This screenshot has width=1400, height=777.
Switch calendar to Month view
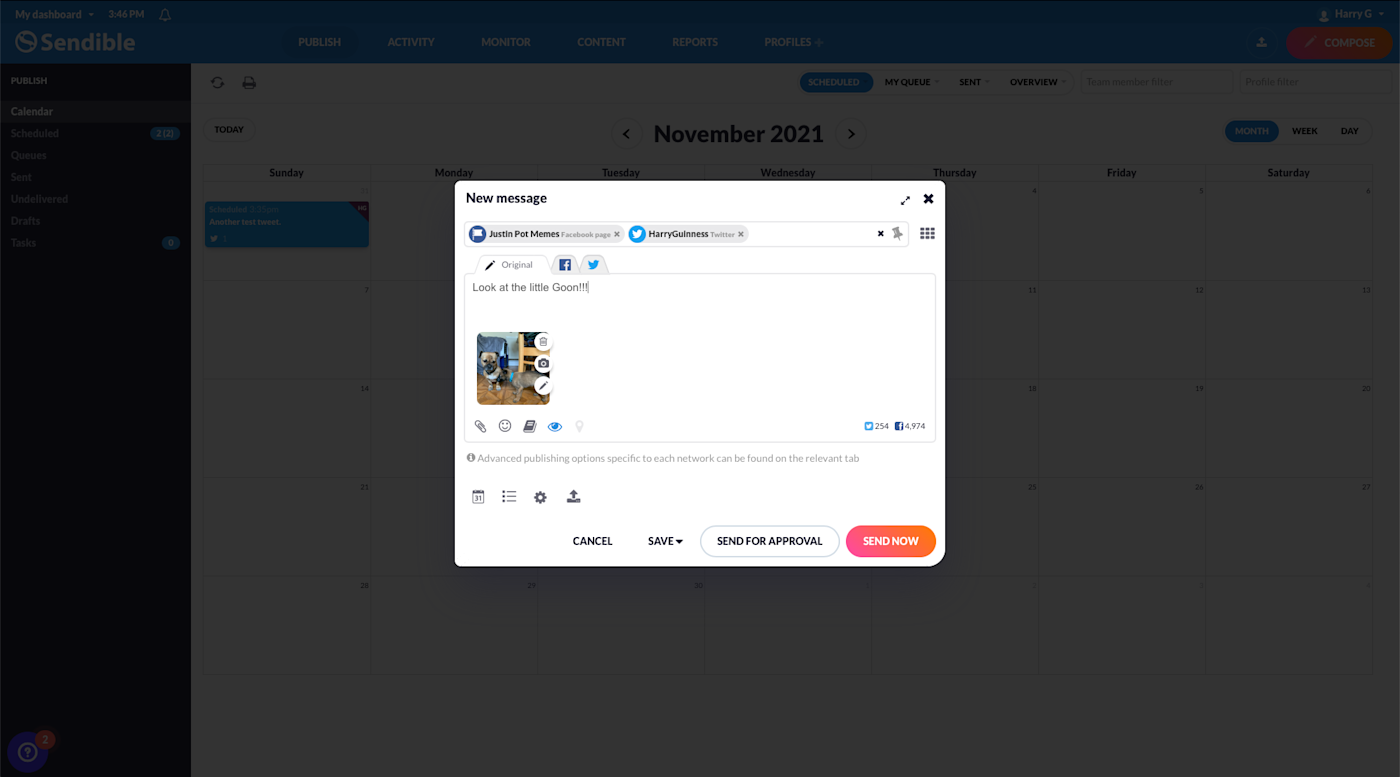[1251, 131]
